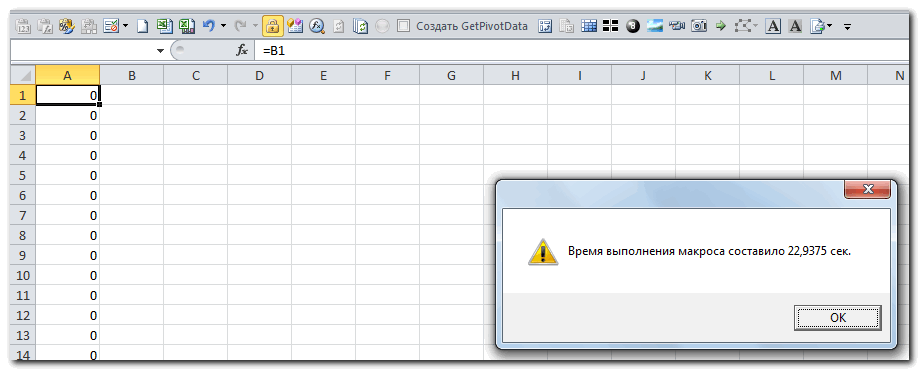Click the colored cubes table icon
The image size is (920, 371).
[x=295, y=26]
